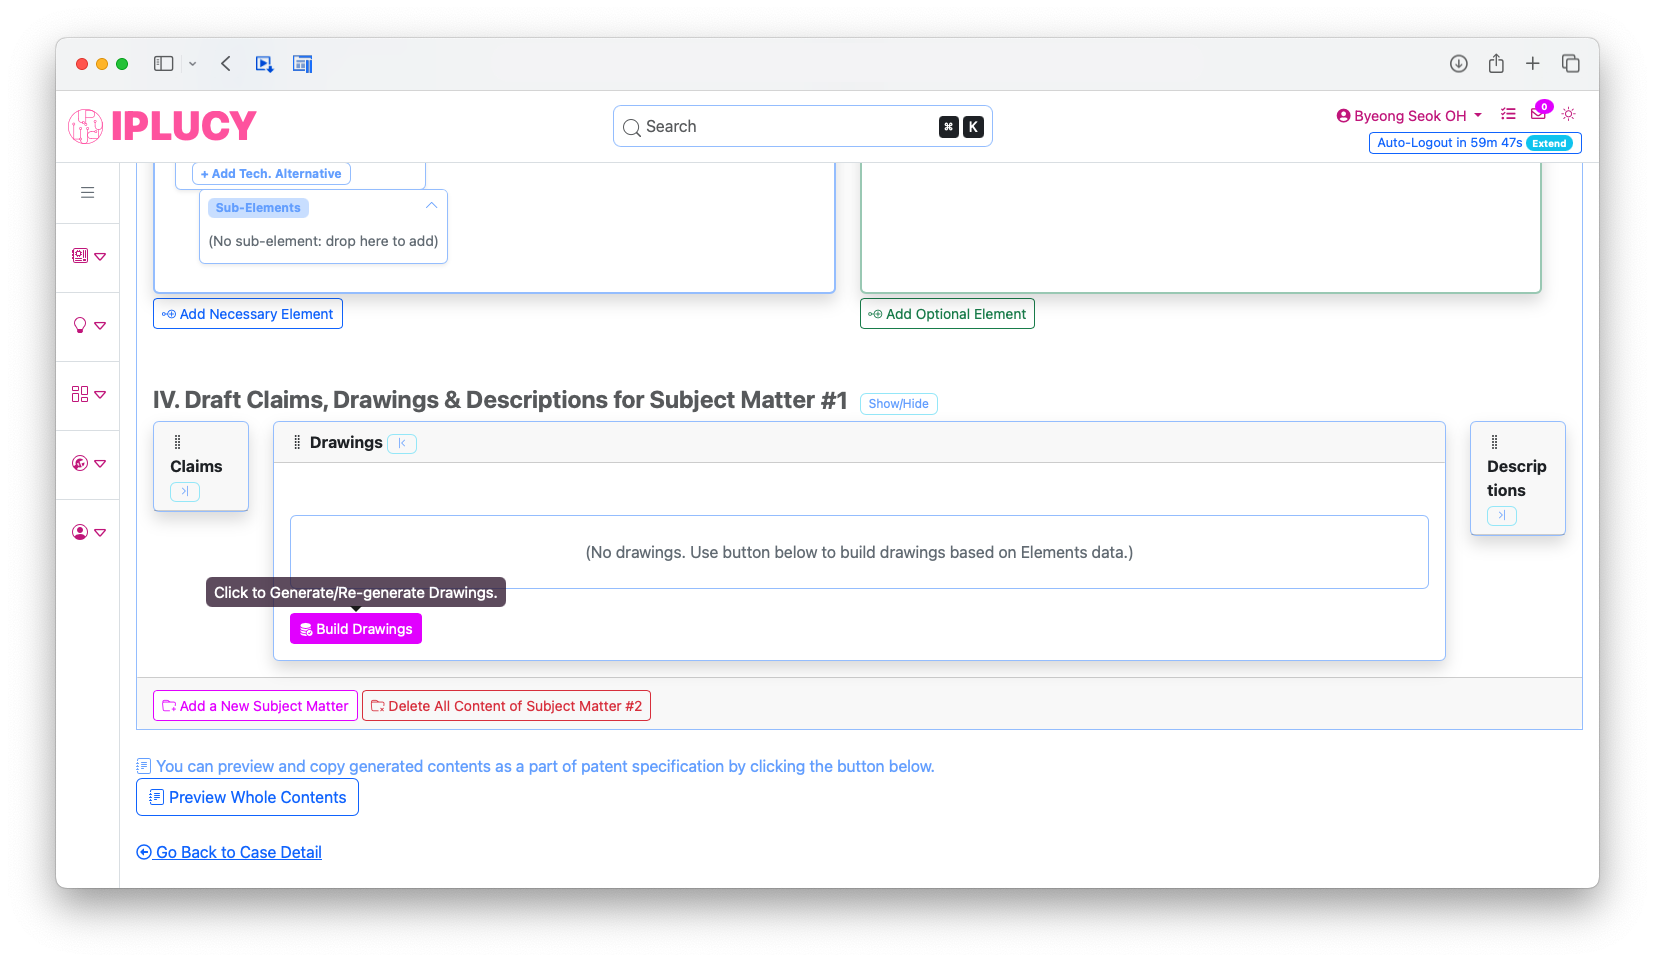Click Extend to prolong auto-logout
1655x962 pixels.
[1550, 143]
